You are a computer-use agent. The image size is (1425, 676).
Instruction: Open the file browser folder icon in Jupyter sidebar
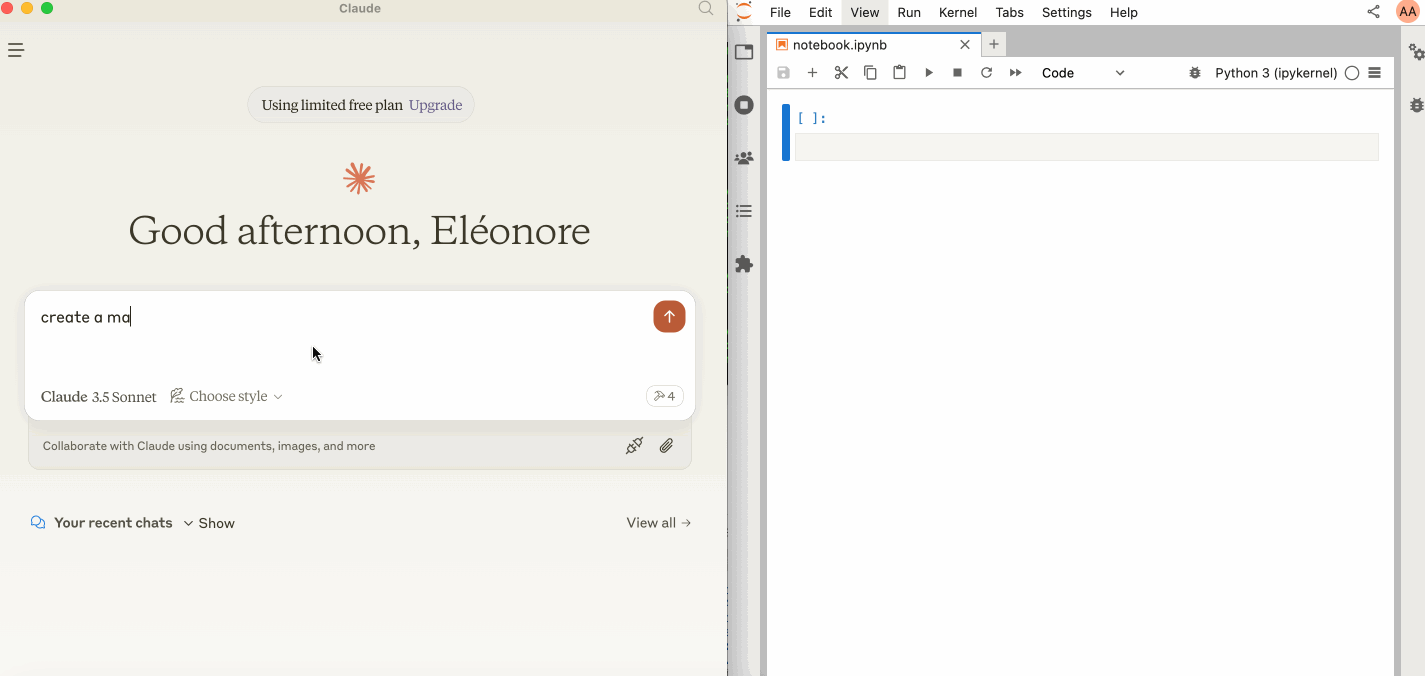point(744,52)
